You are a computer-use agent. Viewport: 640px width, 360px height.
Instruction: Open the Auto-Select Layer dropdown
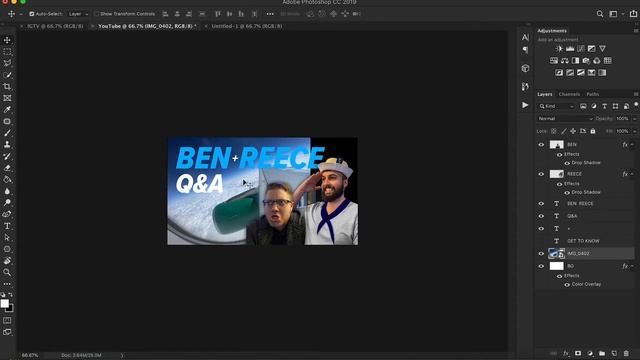(78, 14)
